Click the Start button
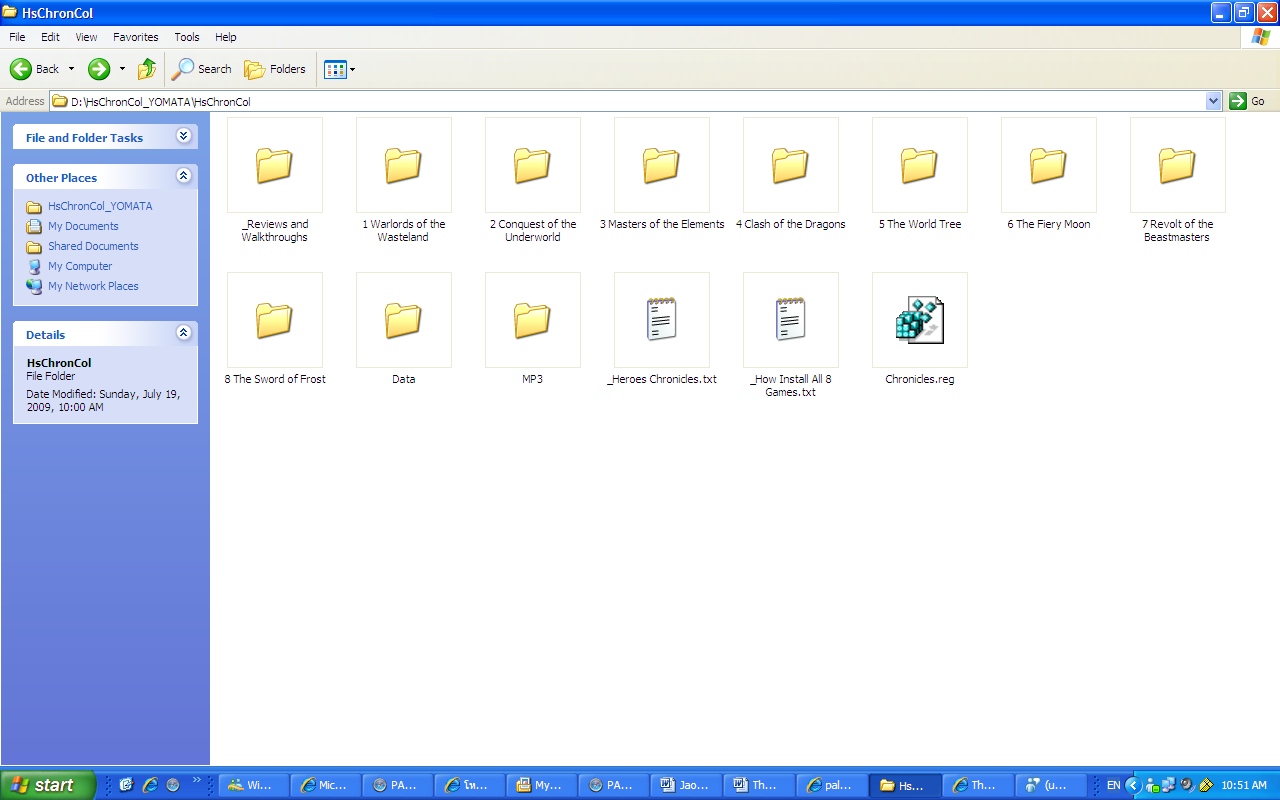The image size is (1280, 800). (x=48, y=785)
